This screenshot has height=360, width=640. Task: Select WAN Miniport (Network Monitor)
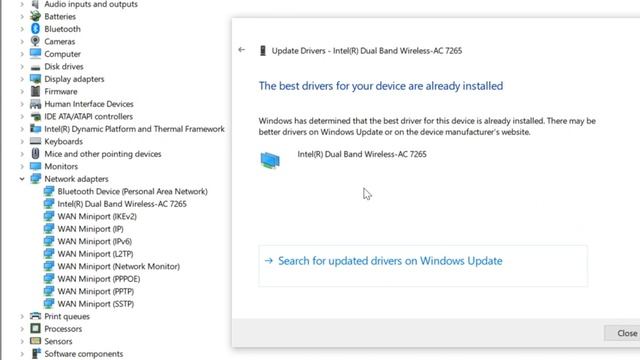pos(118,266)
